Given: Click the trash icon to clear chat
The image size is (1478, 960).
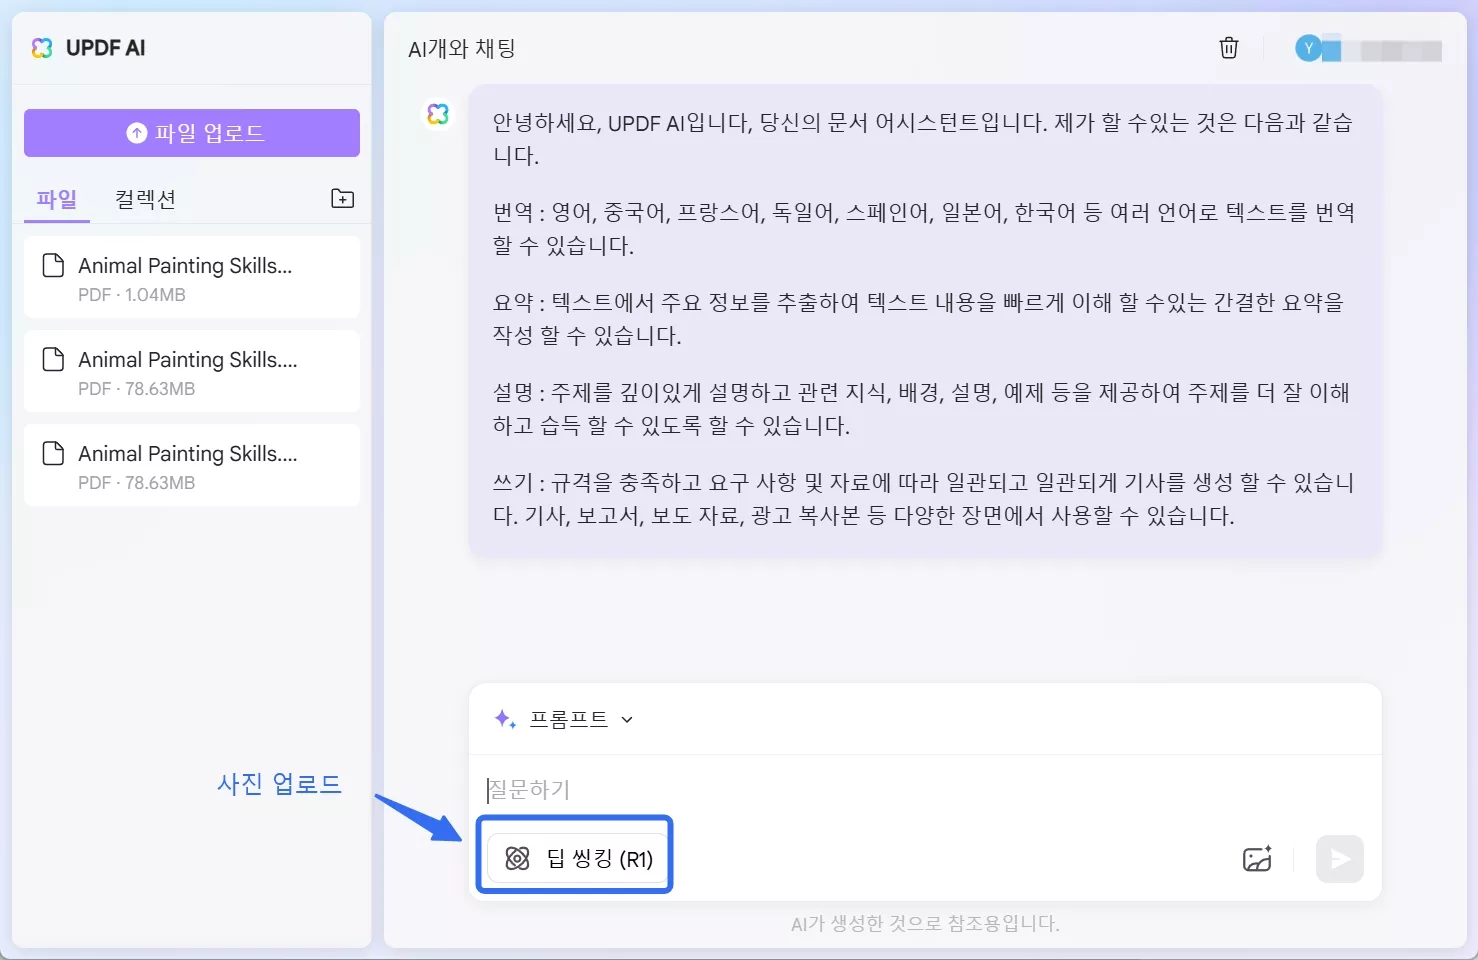Looking at the screenshot, I should pos(1229,48).
